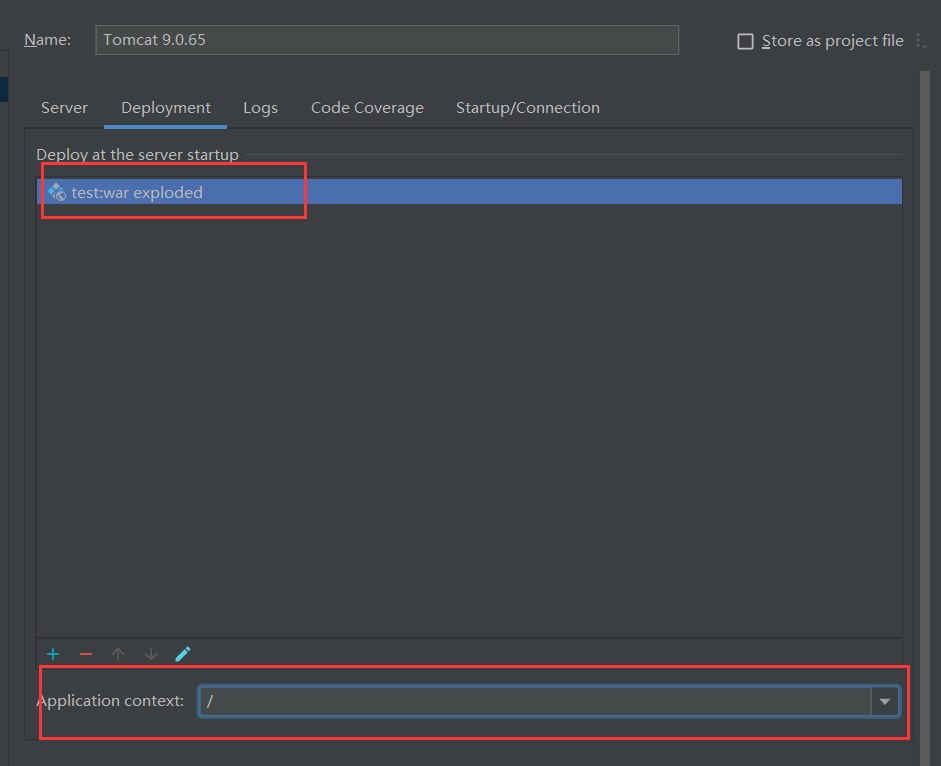This screenshot has width=941, height=766.
Task: Move the selected artifact up
Action: coord(118,654)
